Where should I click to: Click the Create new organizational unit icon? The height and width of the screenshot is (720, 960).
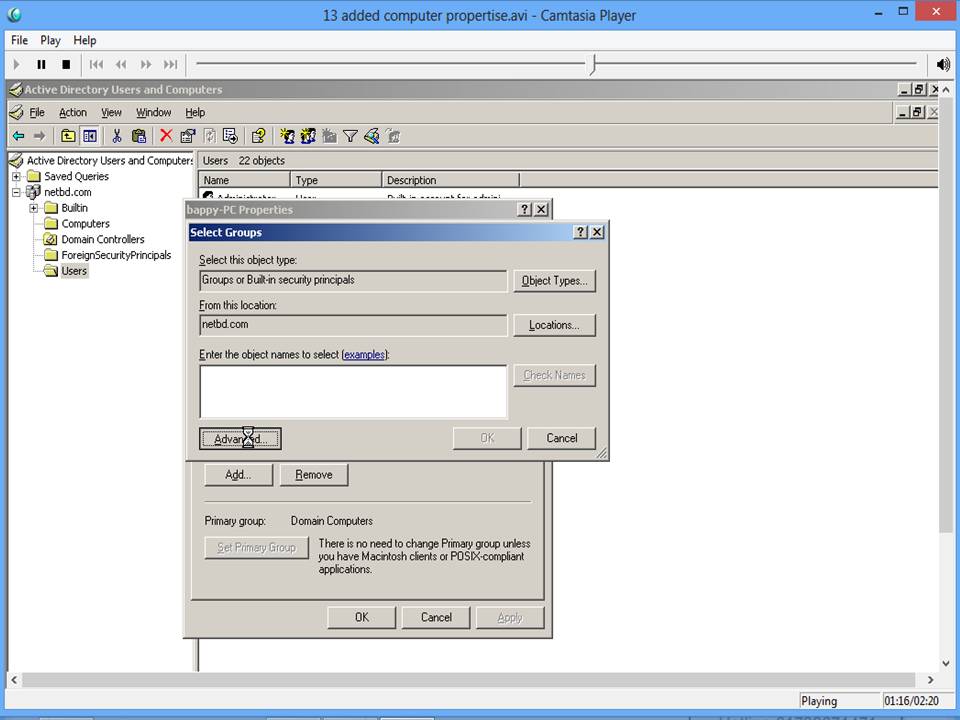[x=329, y=136]
